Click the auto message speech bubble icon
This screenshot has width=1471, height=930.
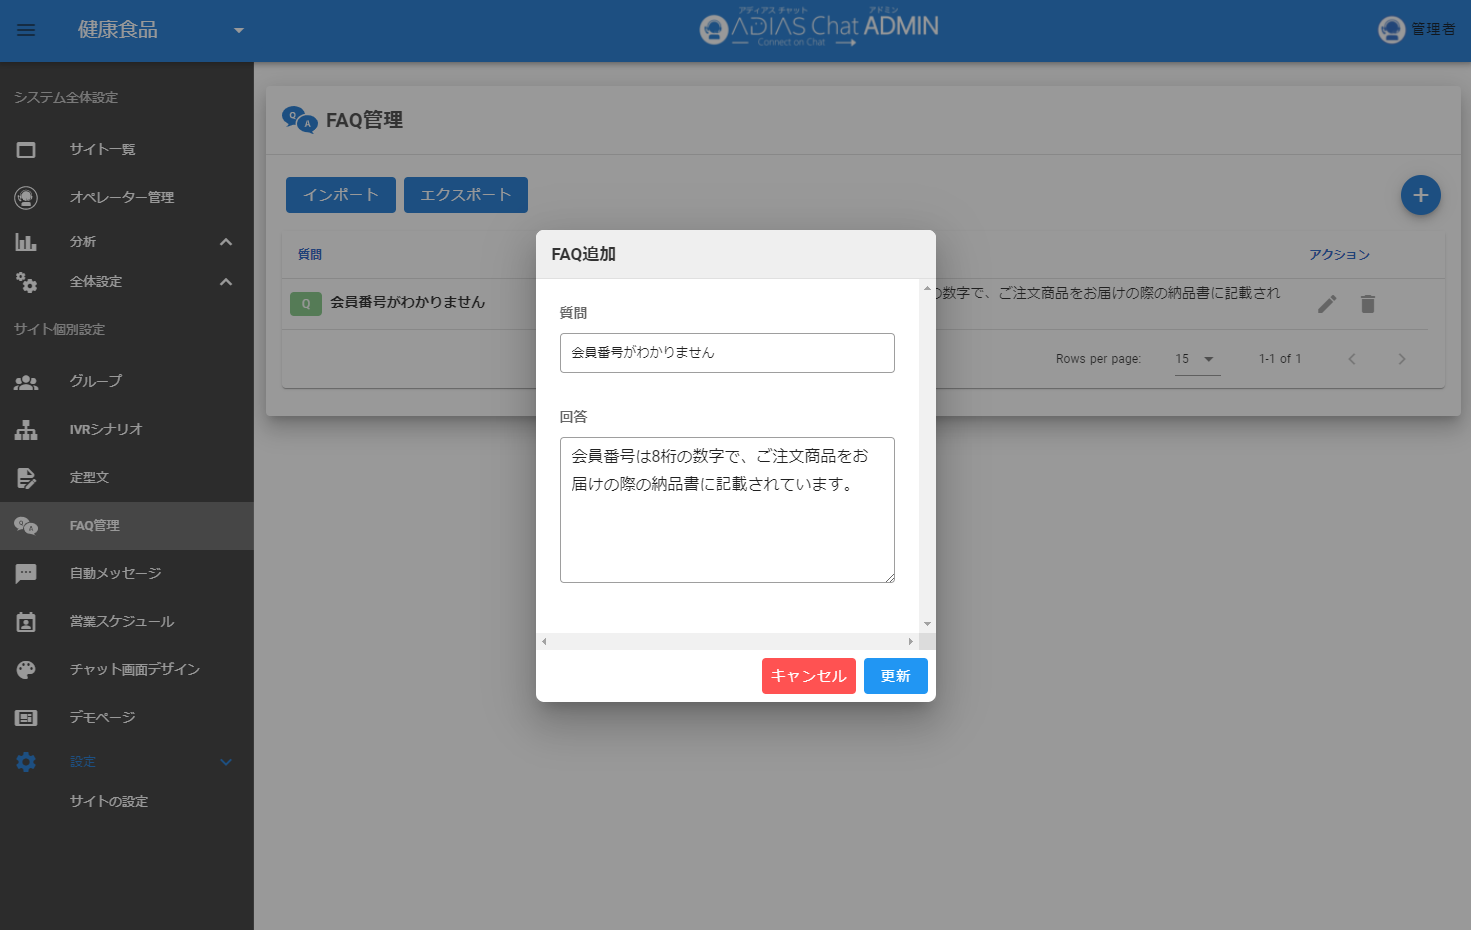tap(26, 574)
